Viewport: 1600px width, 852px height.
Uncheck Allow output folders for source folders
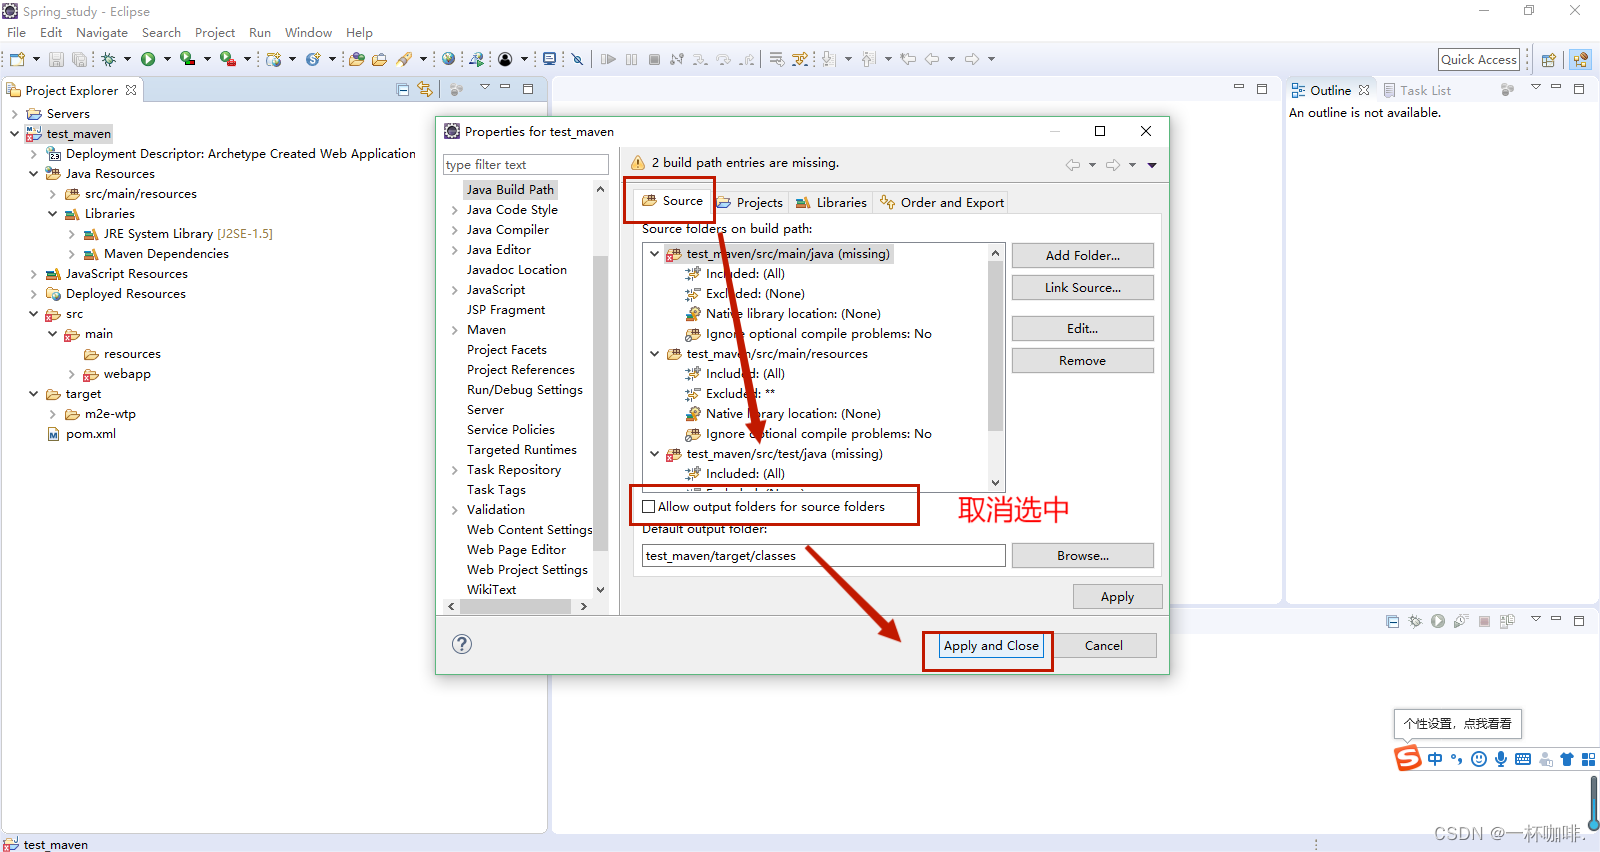(648, 507)
